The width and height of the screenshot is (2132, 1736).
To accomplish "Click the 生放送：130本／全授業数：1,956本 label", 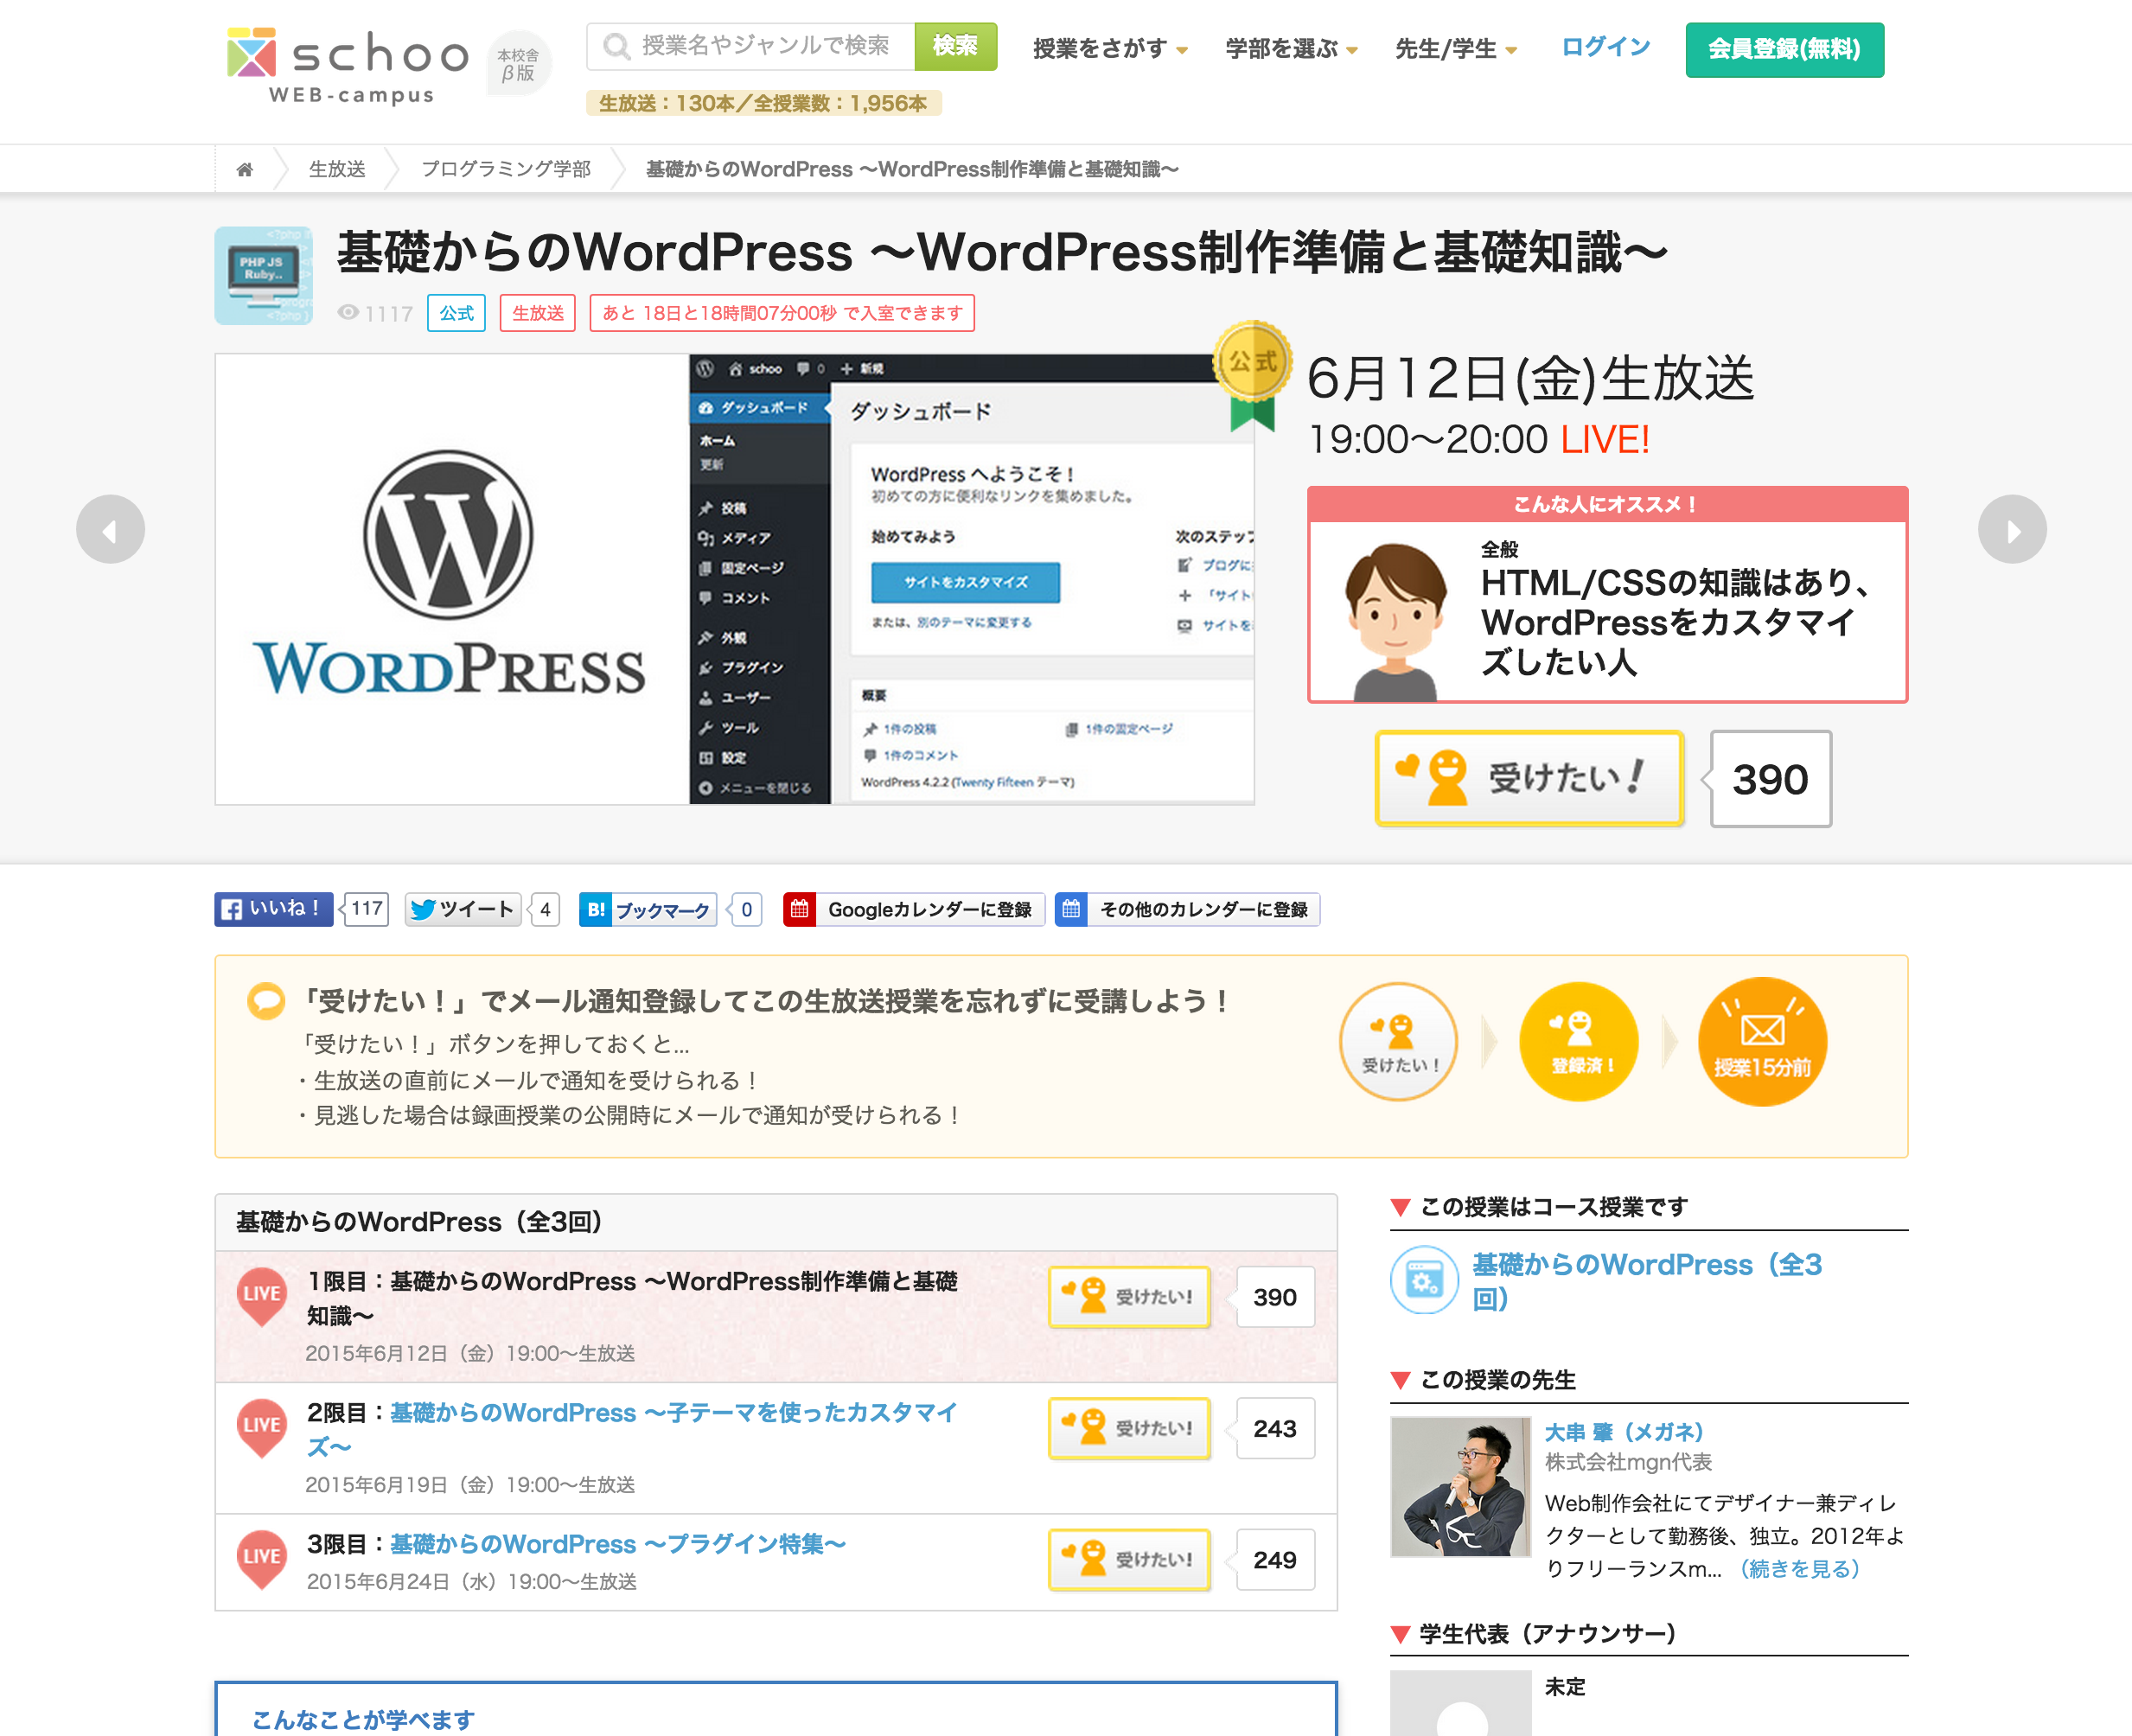I will click(763, 103).
